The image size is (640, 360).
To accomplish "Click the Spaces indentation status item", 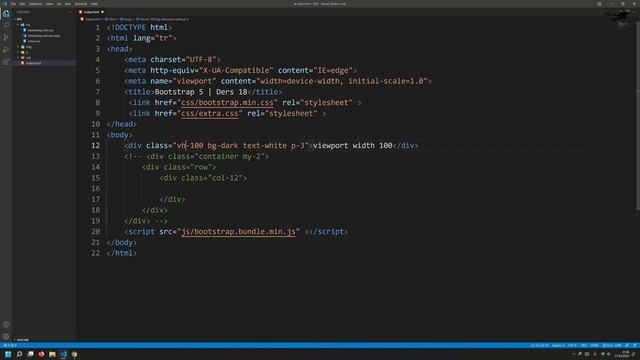I will [x=558, y=345].
